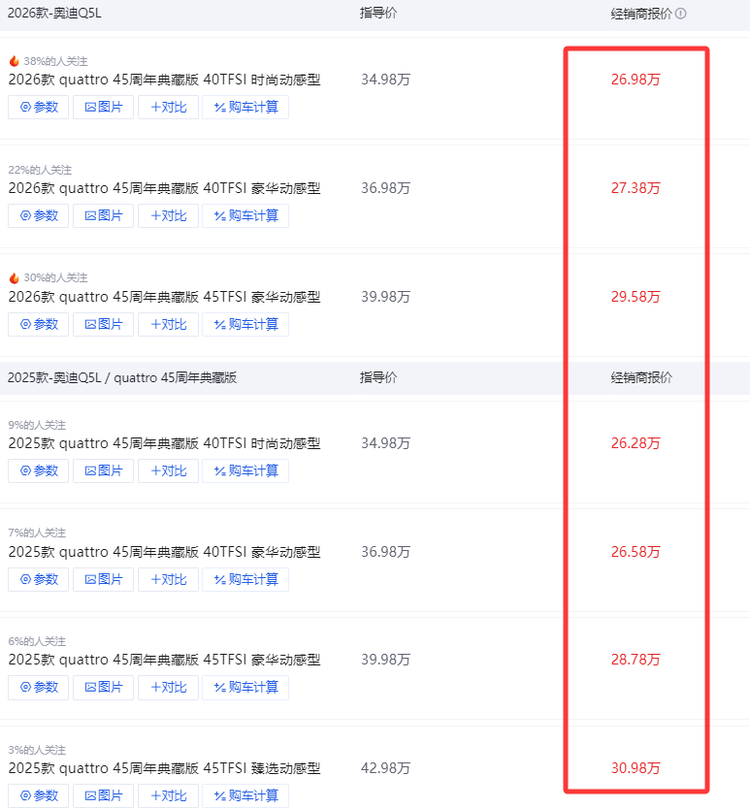Open 购车计算 for 2025款 45TFSI 豪华动感型
This screenshot has width=750, height=809.
pyautogui.click(x=245, y=687)
